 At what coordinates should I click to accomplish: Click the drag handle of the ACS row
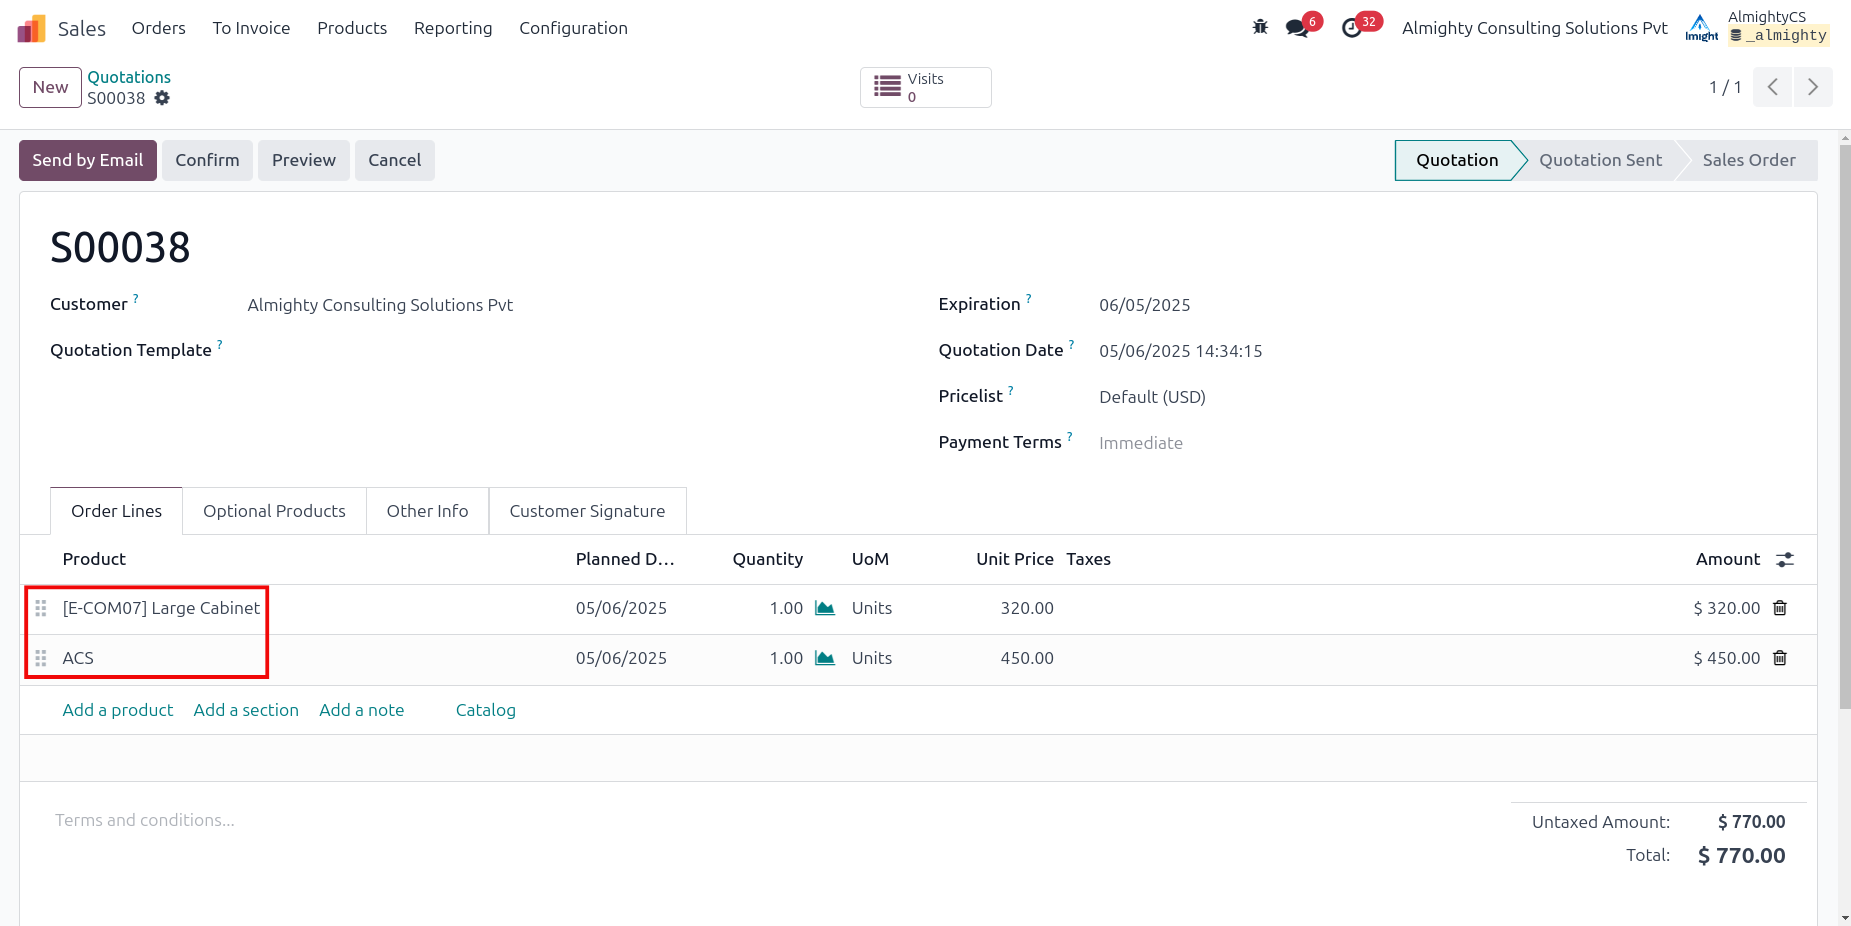point(41,658)
